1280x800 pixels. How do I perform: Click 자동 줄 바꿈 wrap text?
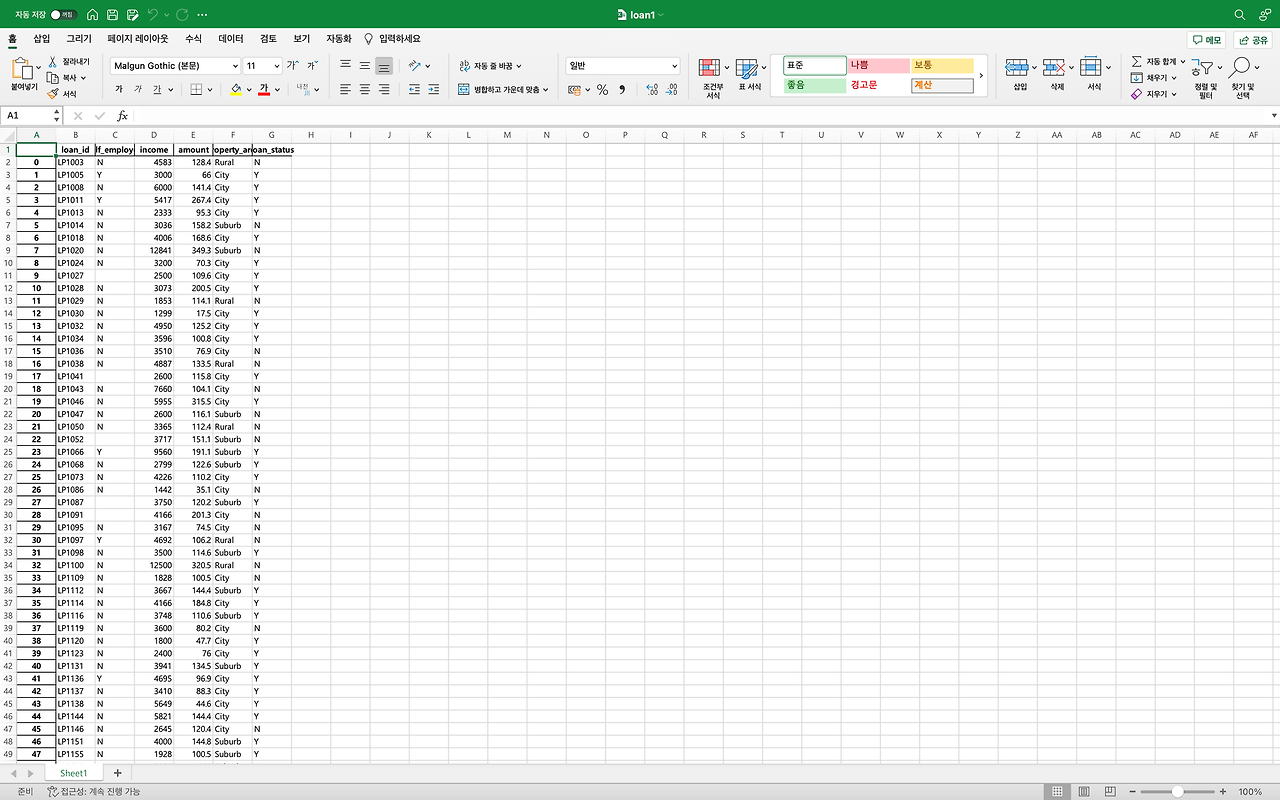(490, 65)
